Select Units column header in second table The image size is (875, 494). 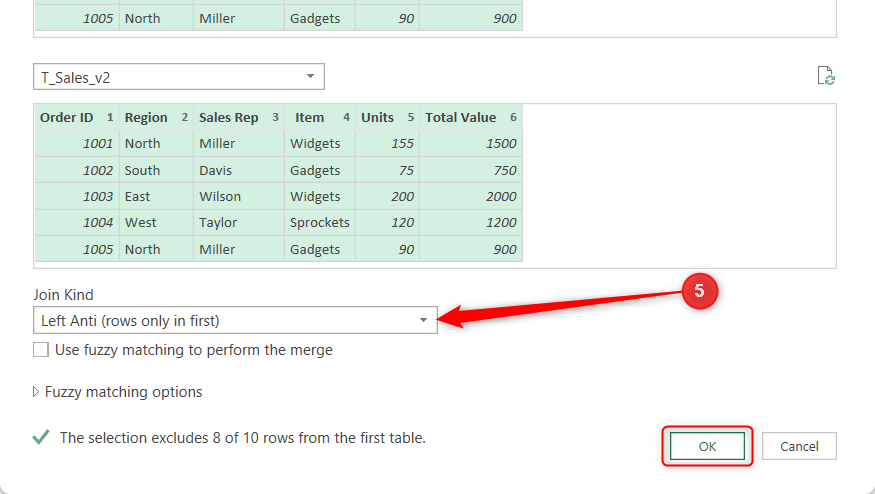click(387, 117)
